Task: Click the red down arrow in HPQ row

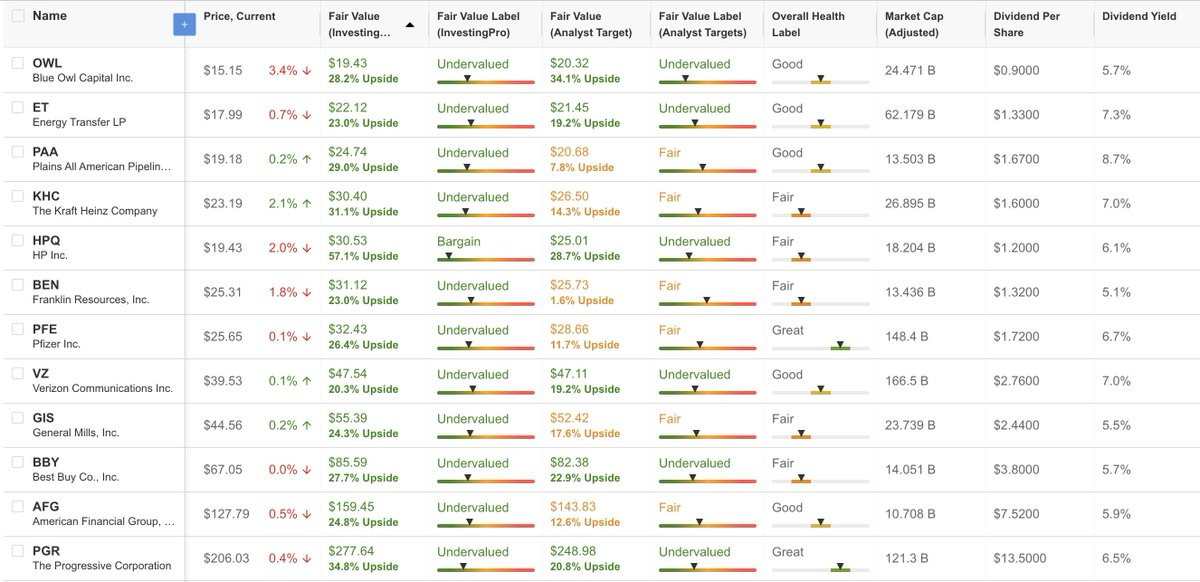Action: pos(307,248)
